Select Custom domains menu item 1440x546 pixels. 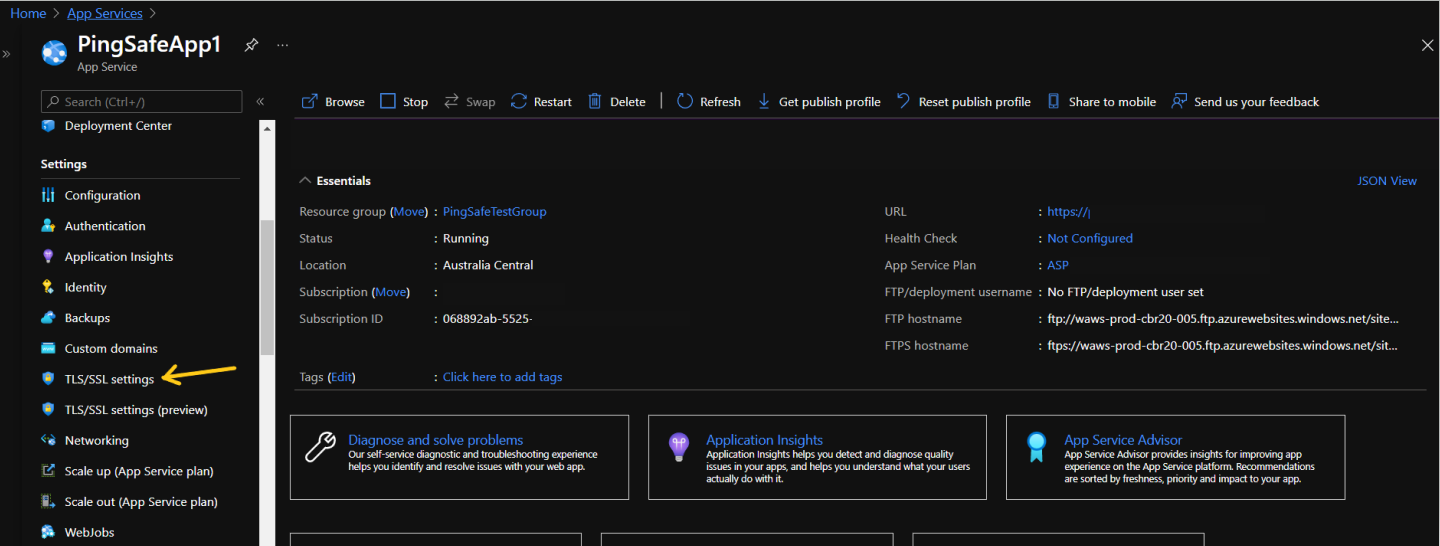click(x=111, y=349)
